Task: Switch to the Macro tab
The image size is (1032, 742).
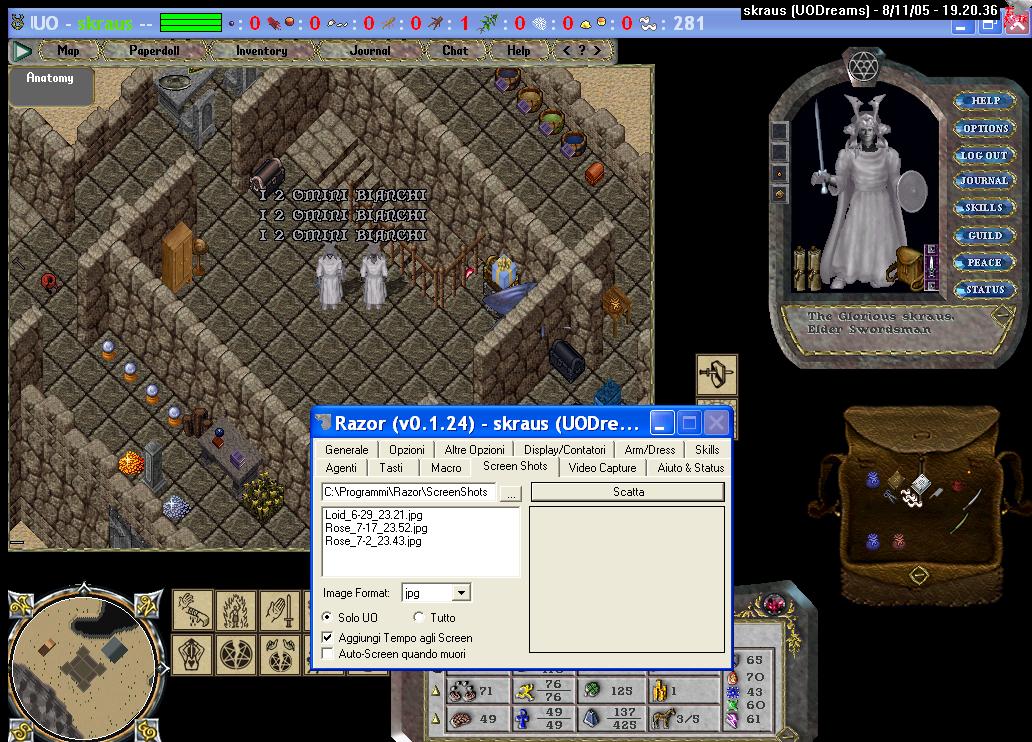Action: pyautogui.click(x=446, y=467)
